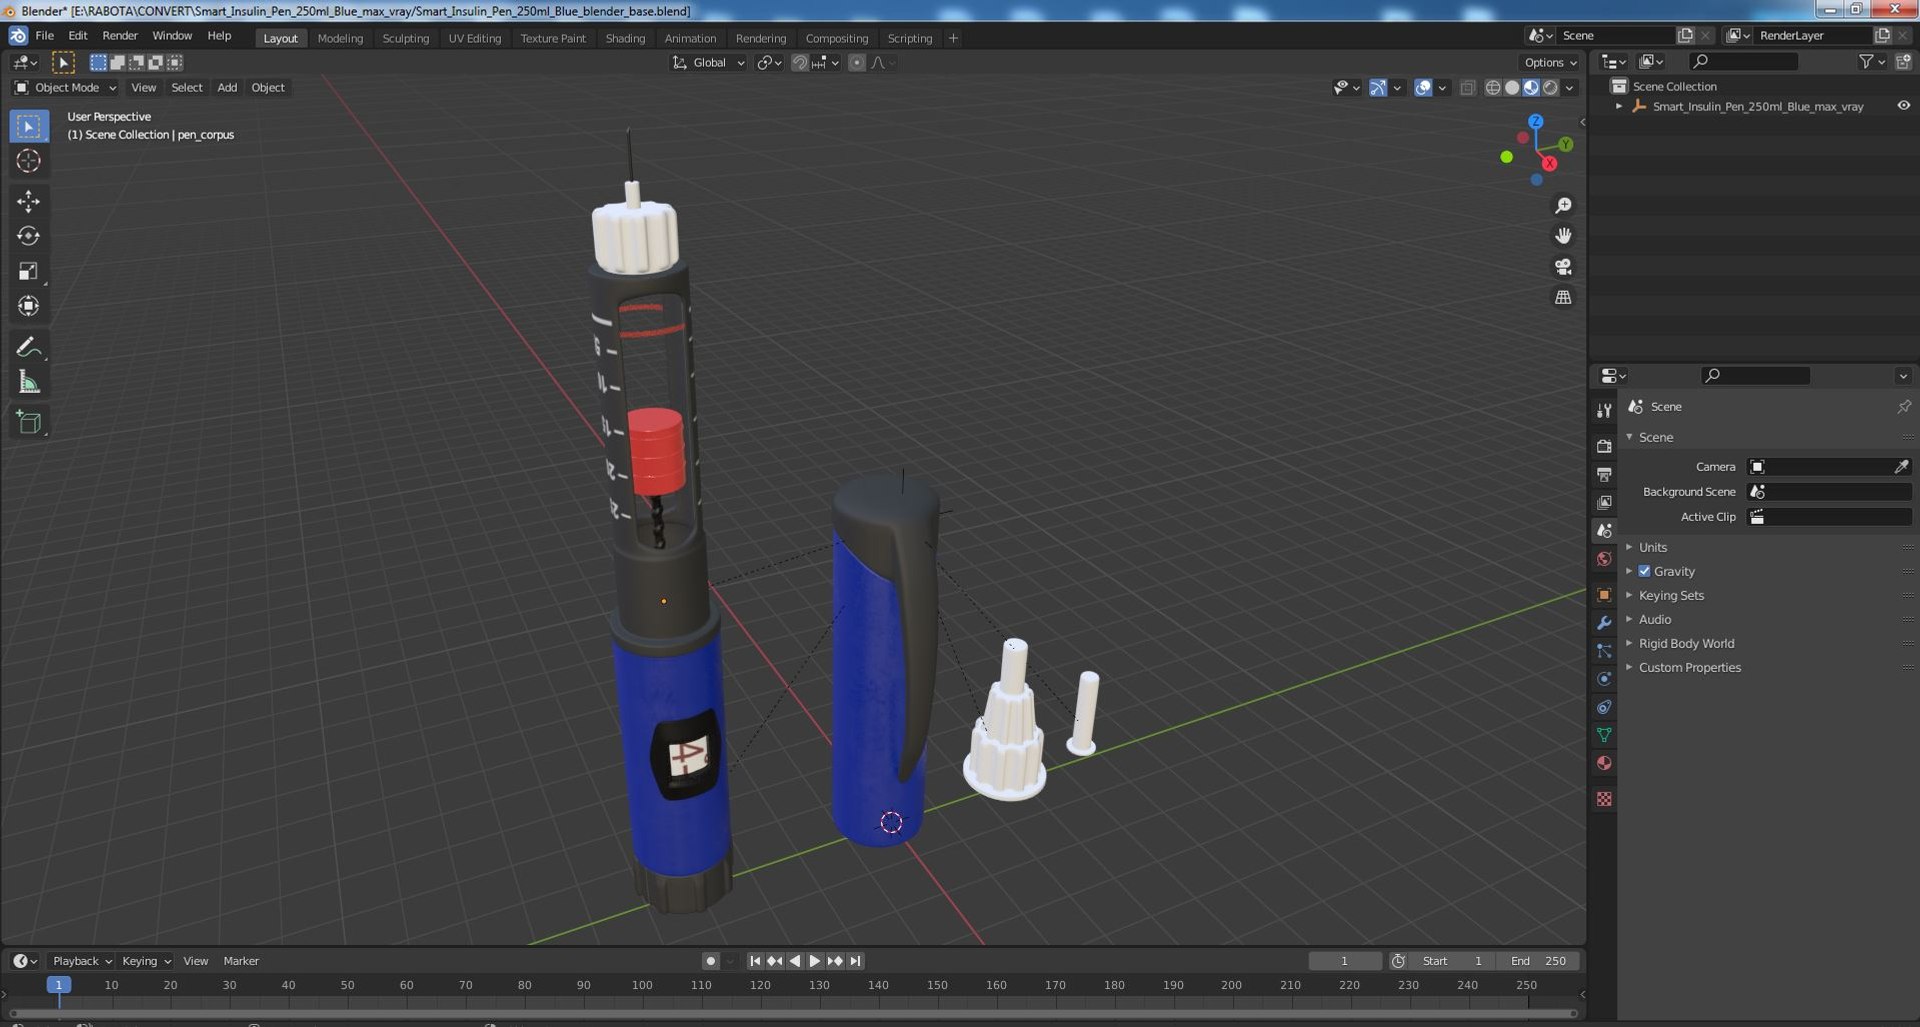Select the Scale tool

point(28,271)
